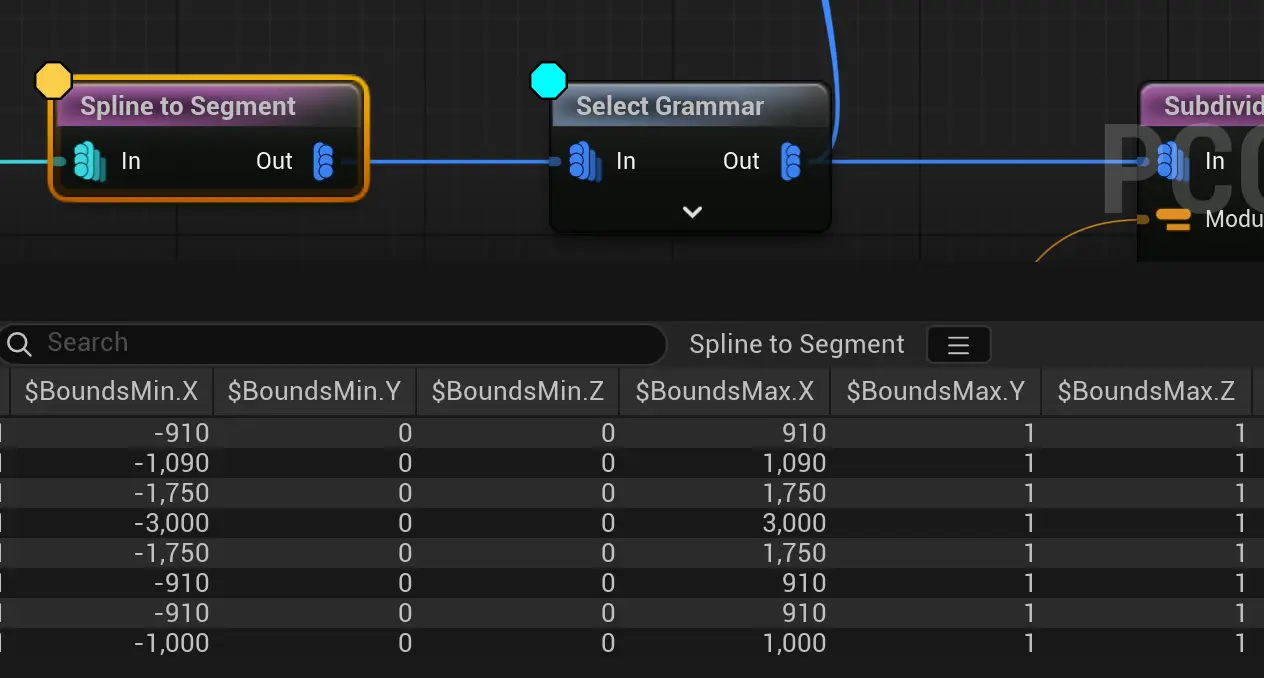The height and width of the screenshot is (678, 1264).
Task: Select the Select Grammar node title
Action: click(670, 107)
